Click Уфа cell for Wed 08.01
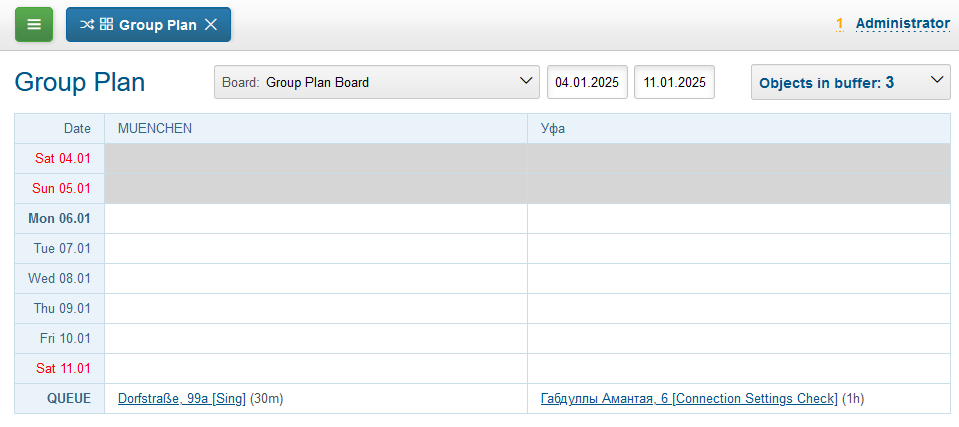The image size is (959, 427). coord(738,279)
